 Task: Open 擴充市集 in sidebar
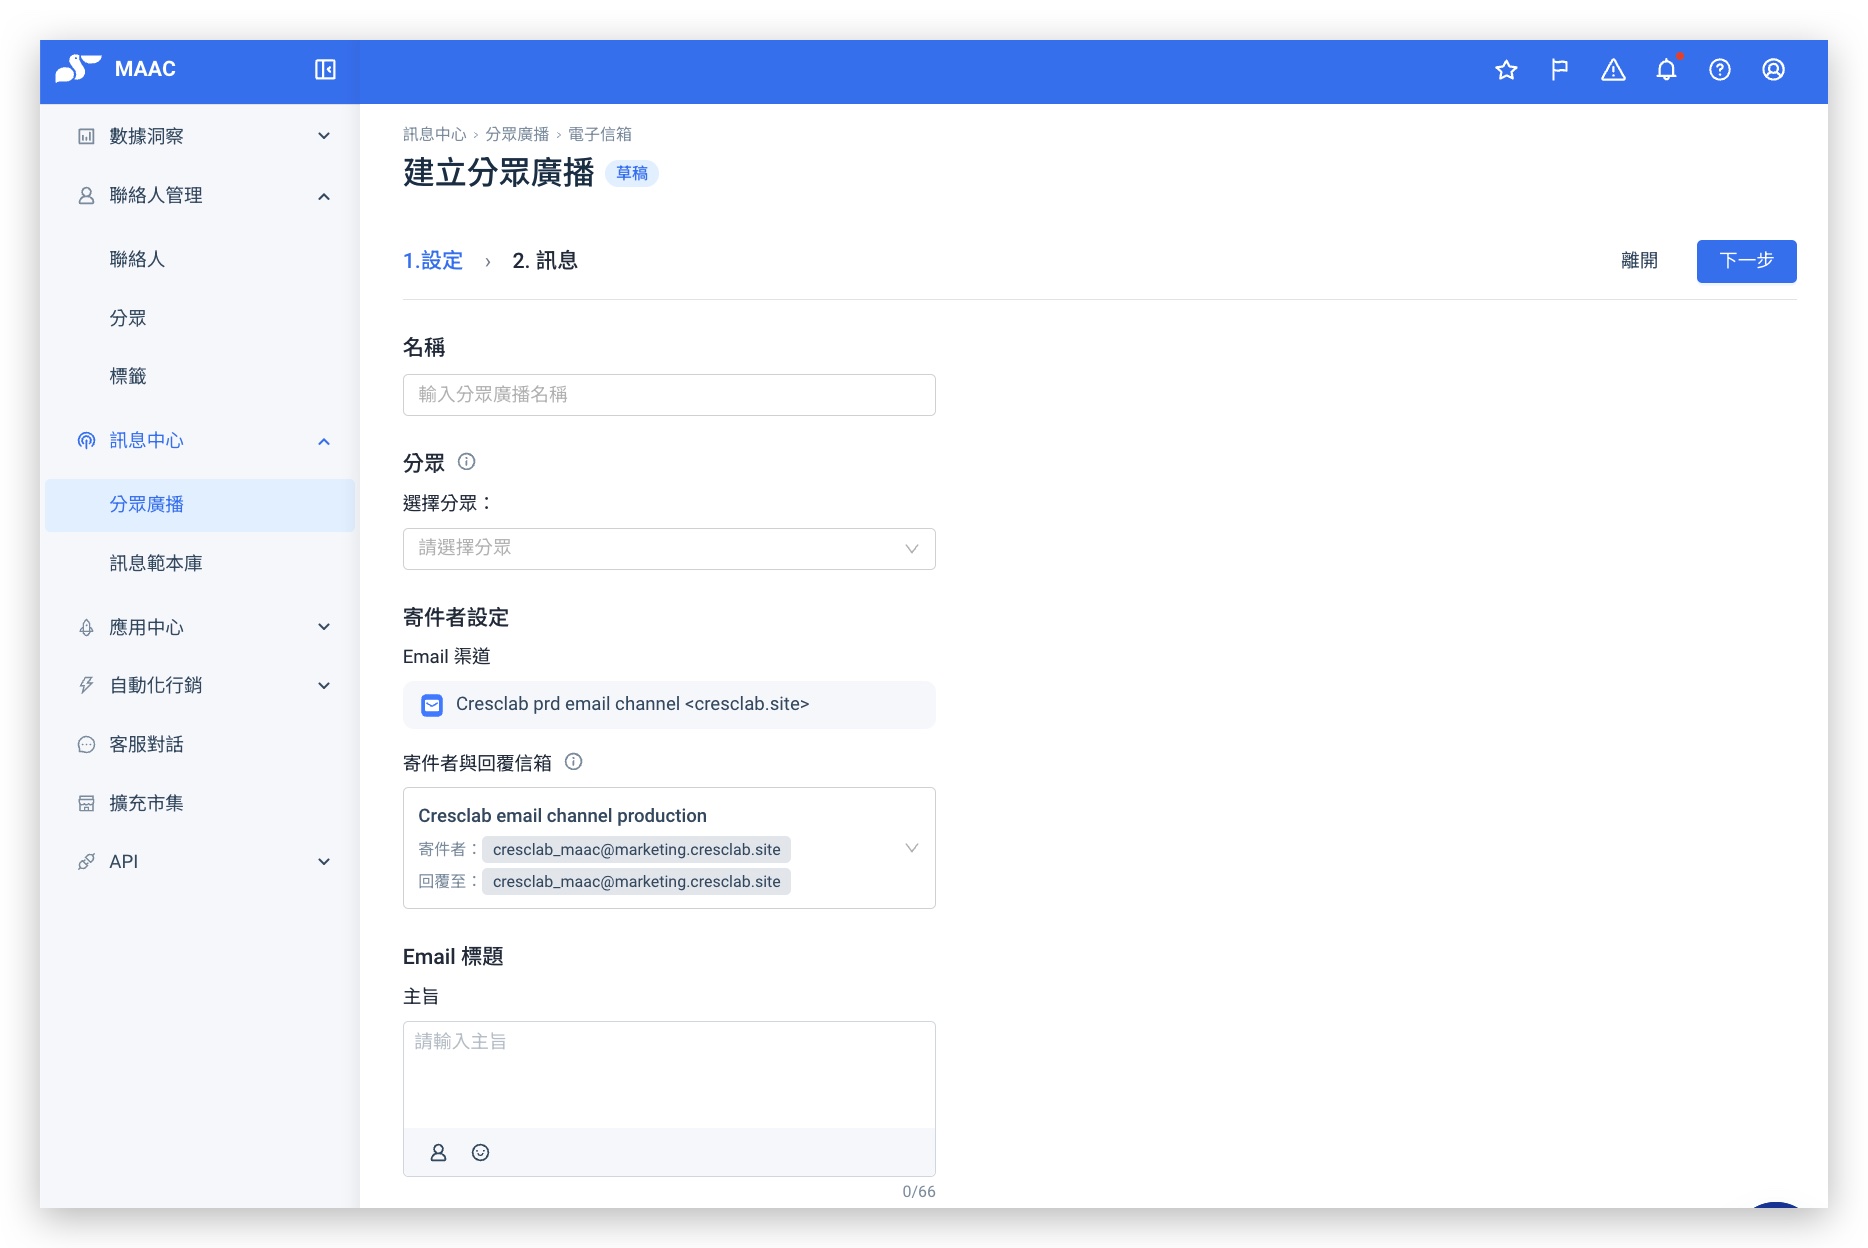pos(146,803)
